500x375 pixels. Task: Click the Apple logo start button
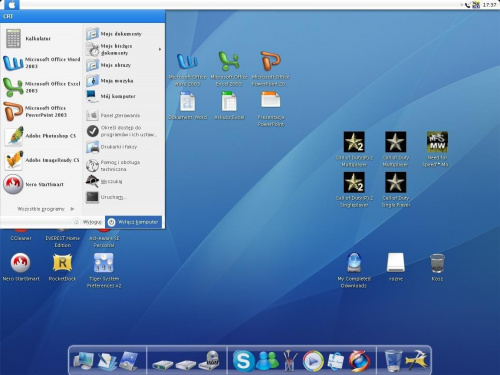point(12,5)
